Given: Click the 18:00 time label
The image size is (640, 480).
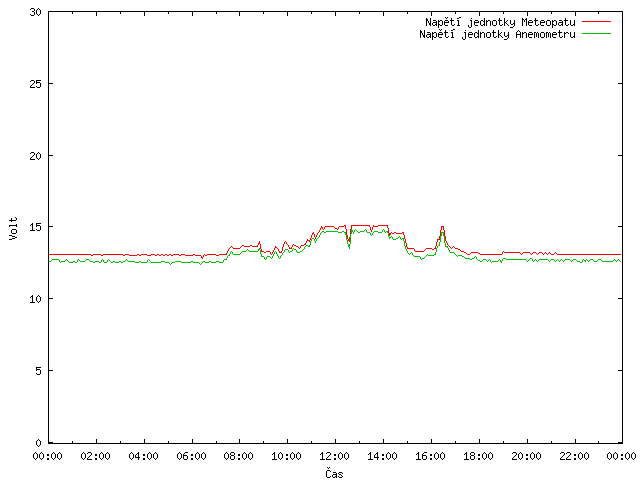Looking at the screenshot, I should coord(478,456).
